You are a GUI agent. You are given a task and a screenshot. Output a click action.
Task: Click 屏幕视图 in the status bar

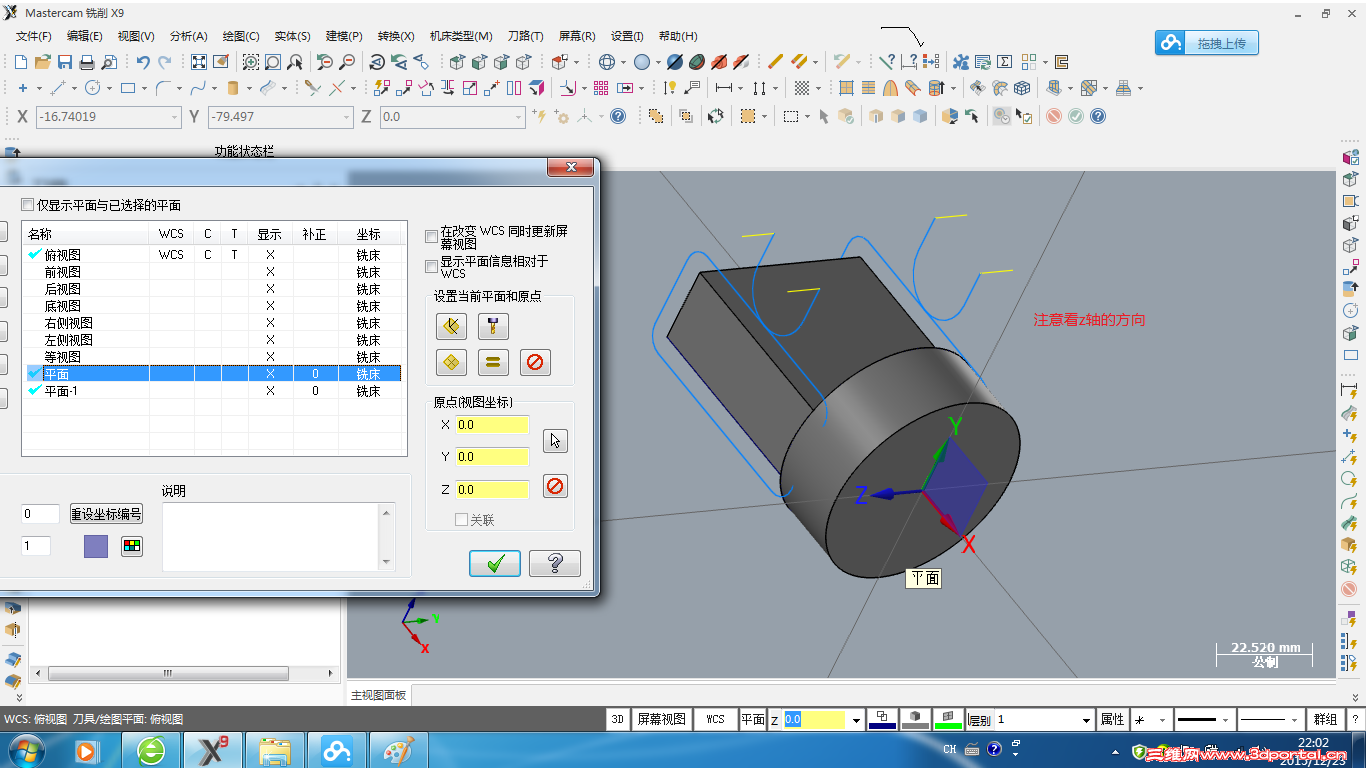click(x=662, y=719)
